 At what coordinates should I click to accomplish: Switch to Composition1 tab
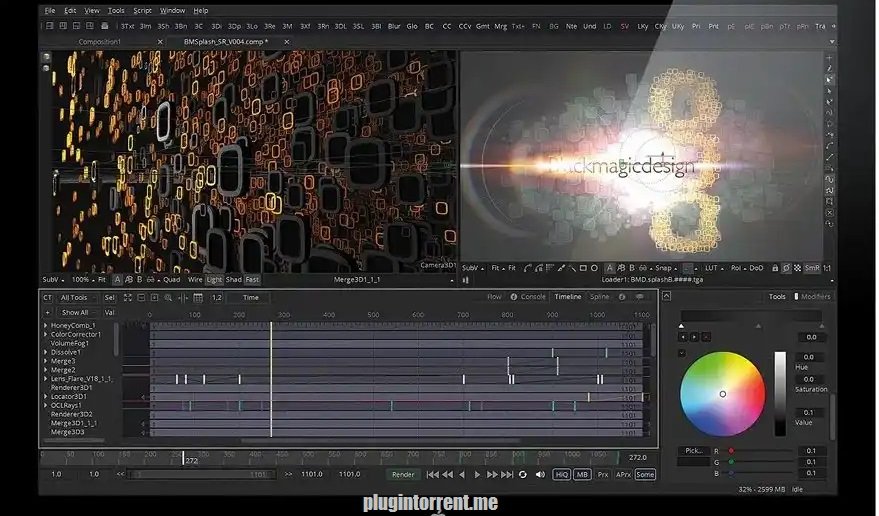(x=100, y=42)
